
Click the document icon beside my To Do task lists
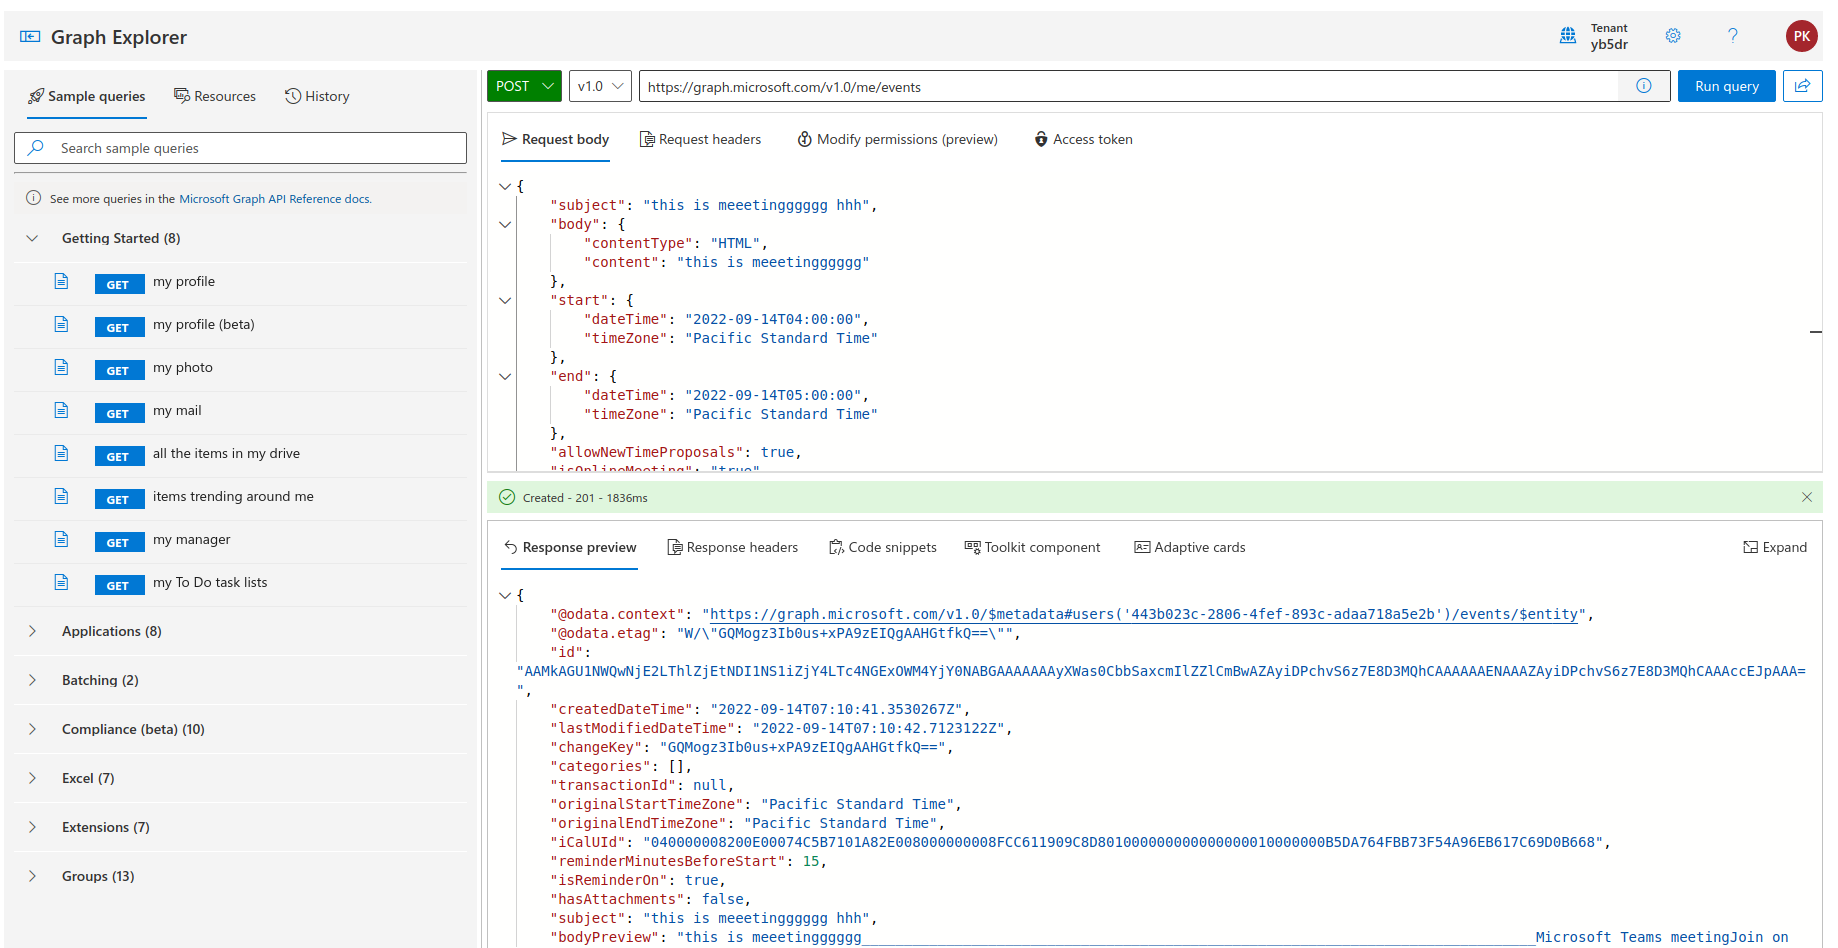tap(61, 582)
